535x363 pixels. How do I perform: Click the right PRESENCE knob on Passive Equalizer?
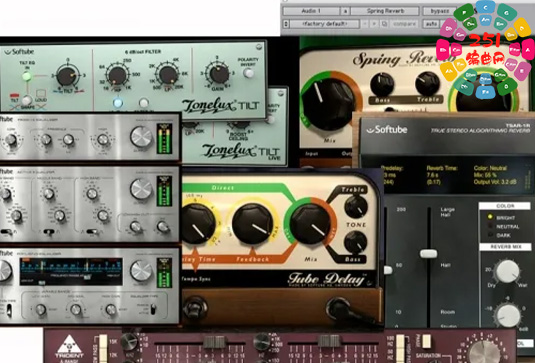68,139
